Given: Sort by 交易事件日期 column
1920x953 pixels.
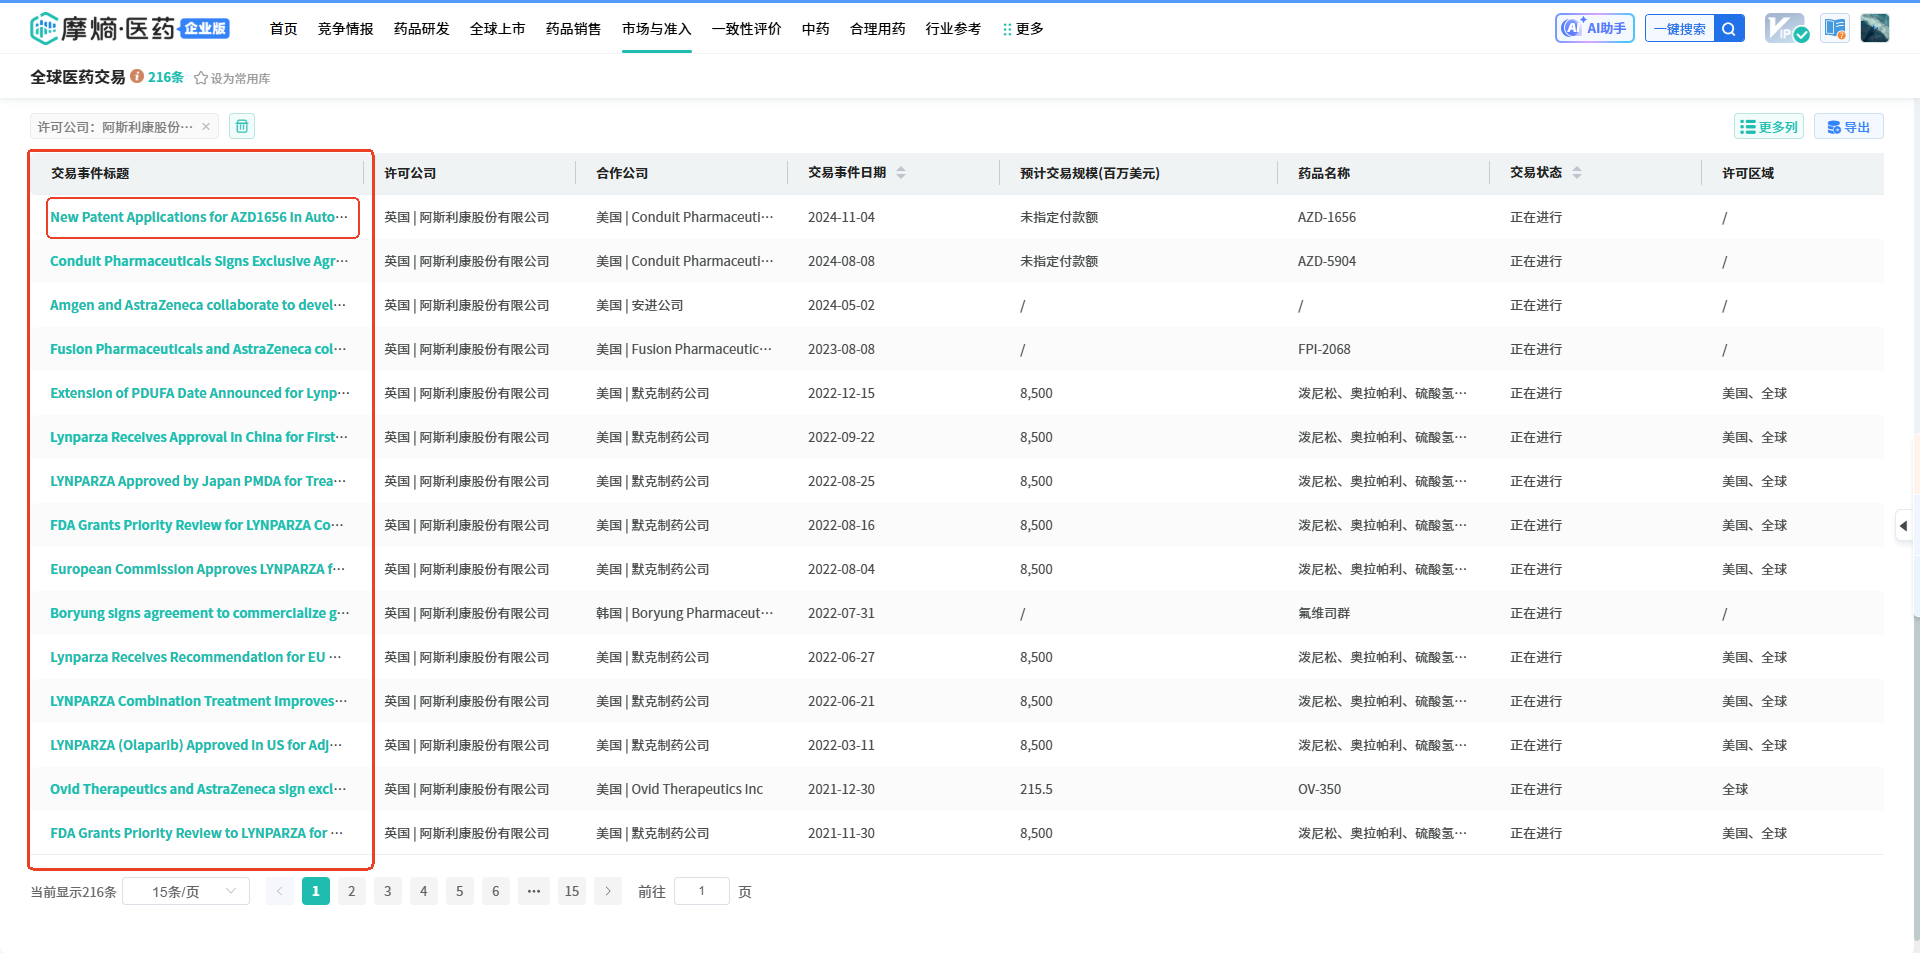Looking at the screenshot, I should pyautogui.click(x=901, y=172).
